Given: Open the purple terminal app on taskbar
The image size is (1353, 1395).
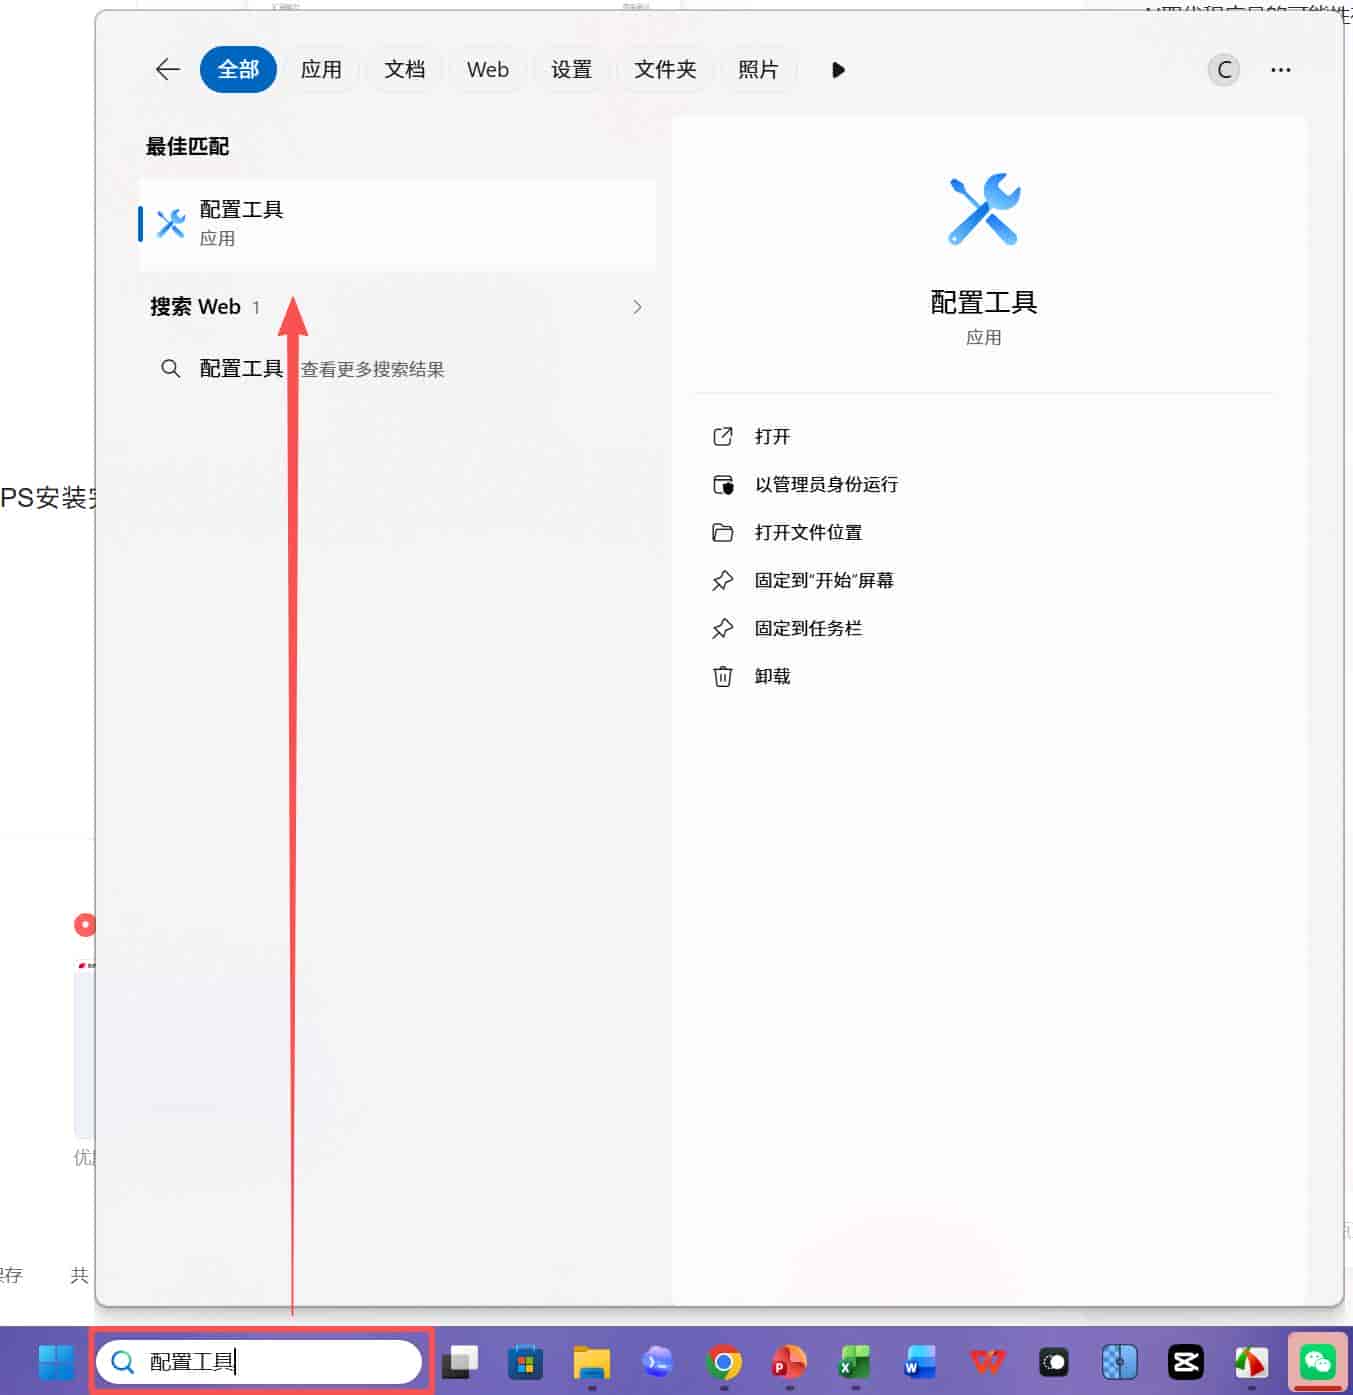Looking at the screenshot, I should pos(657,1362).
